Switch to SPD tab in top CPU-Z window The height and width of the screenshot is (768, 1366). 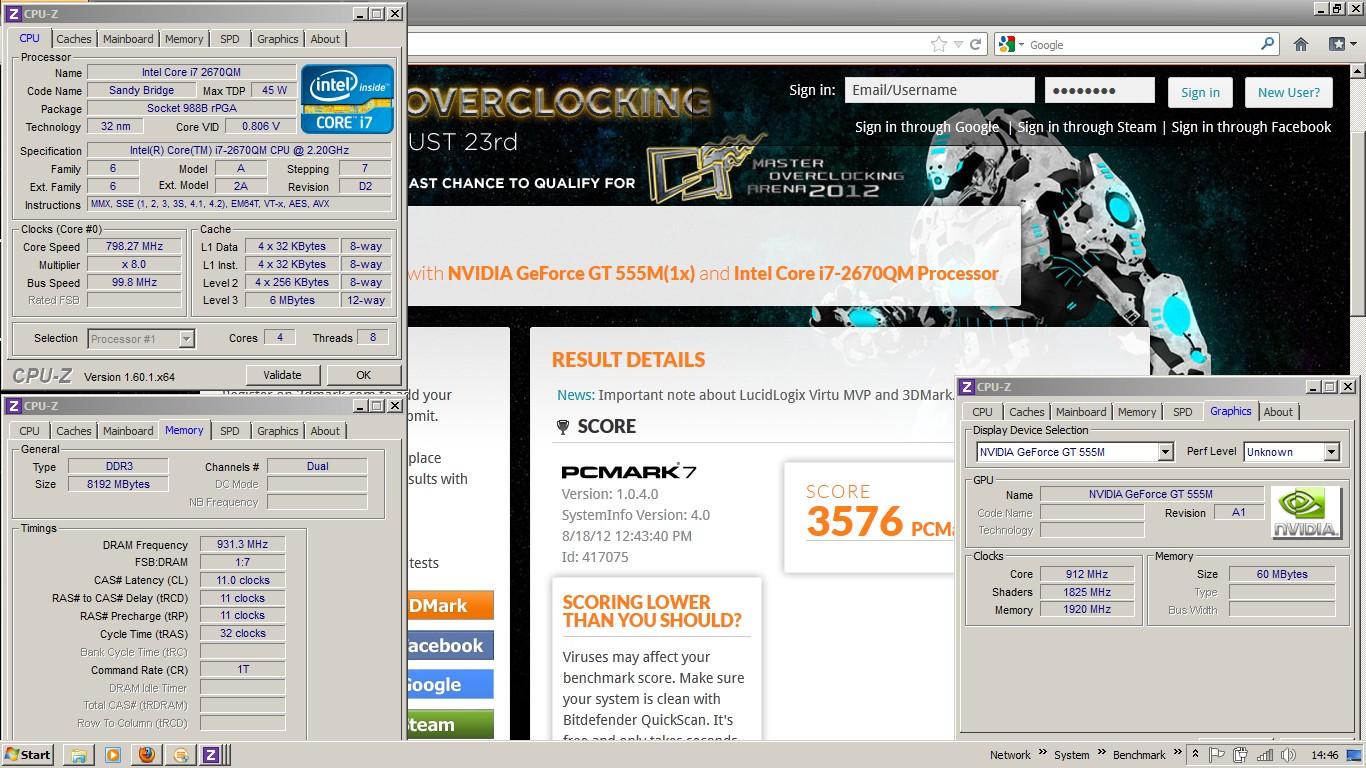(x=229, y=39)
